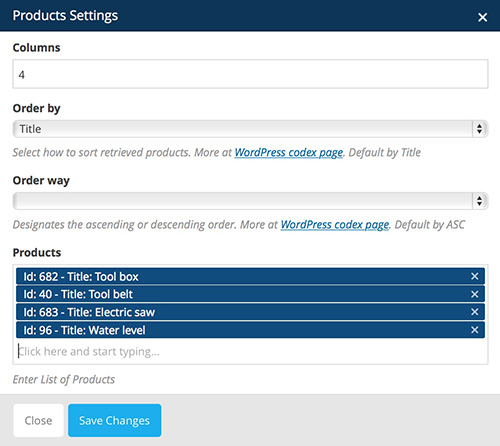Select the 'Id: 682 - Title: Tool box' tag

point(250,276)
